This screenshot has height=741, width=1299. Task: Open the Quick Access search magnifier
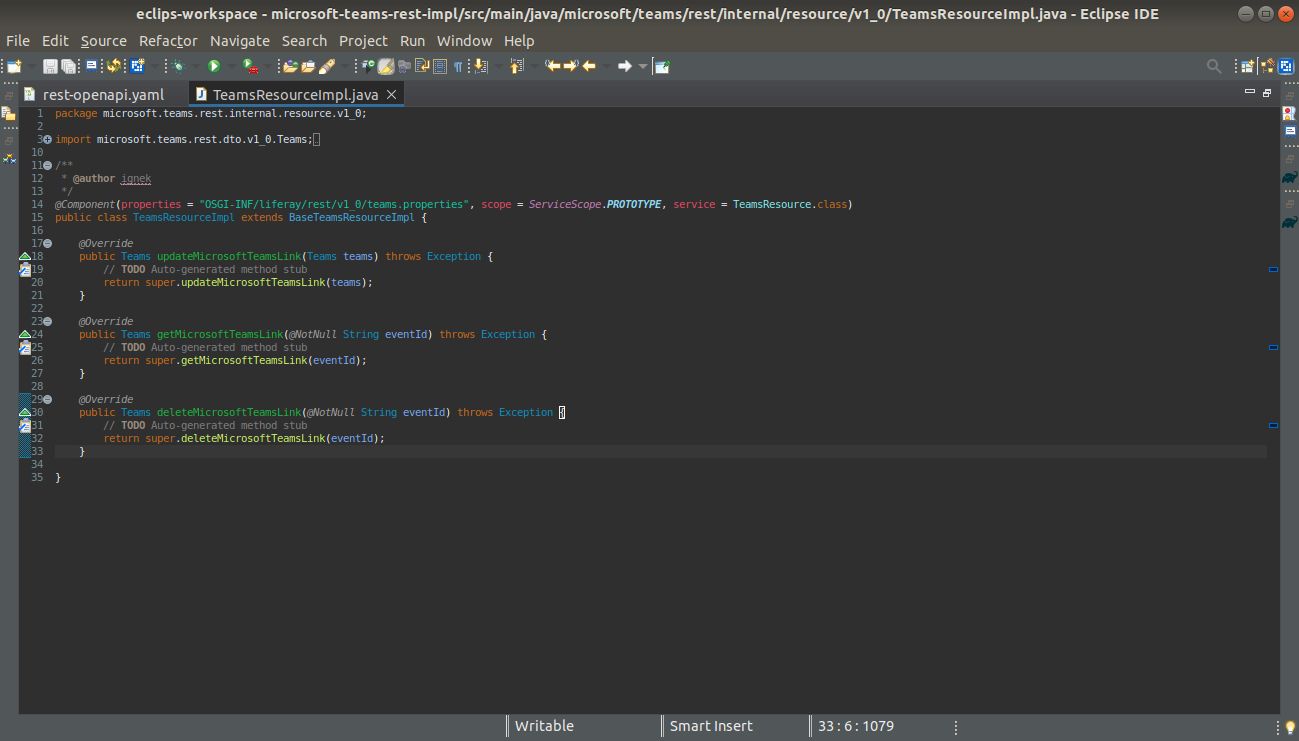[1214, 66]
